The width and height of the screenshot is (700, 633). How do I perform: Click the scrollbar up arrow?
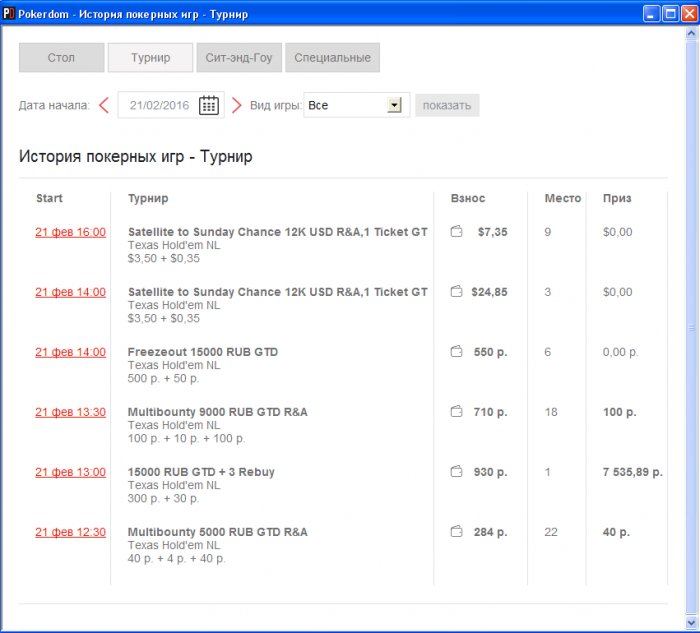[x=691, y=33]
